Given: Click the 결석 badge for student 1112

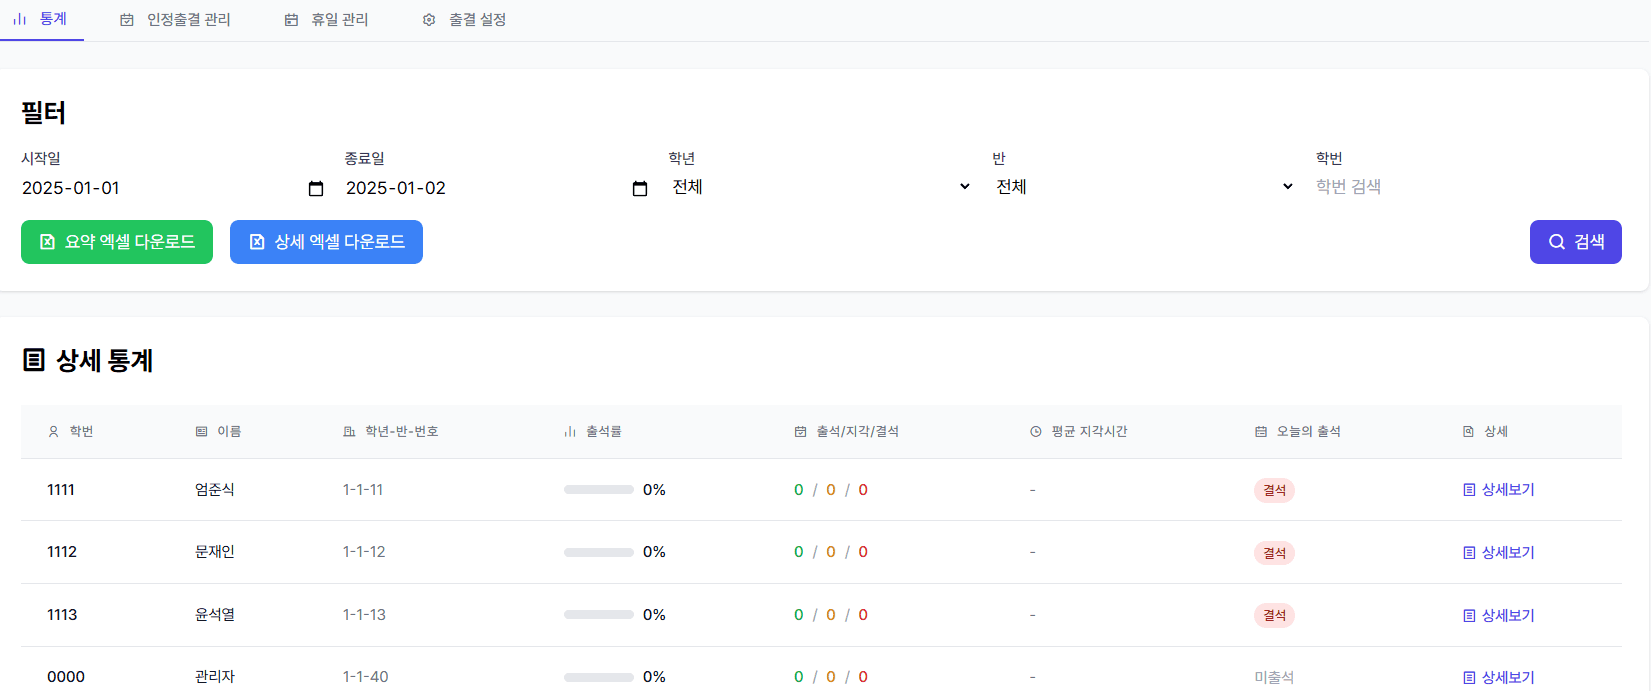Looking at the screenshot, I should coord(1274,553).
